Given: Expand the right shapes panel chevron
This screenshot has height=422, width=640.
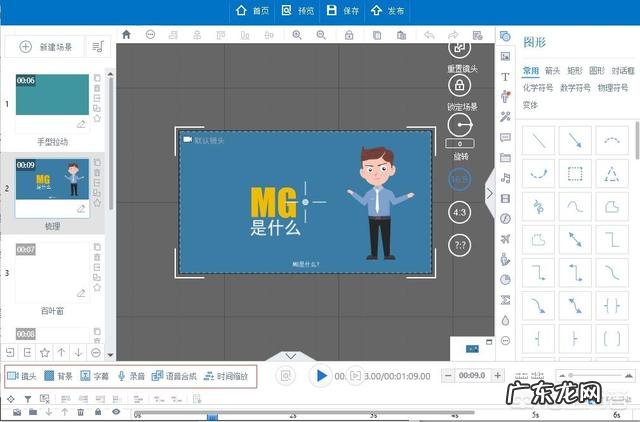Looking at the screenshot, I should pos(490,194).
